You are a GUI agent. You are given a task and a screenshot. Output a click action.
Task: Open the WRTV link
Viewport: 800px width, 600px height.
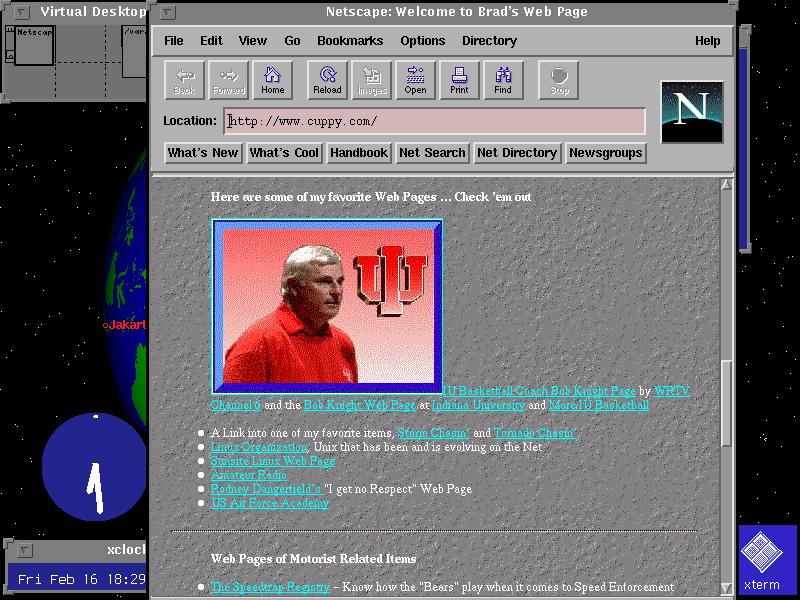pyautogui.click(x=671, y=391)
